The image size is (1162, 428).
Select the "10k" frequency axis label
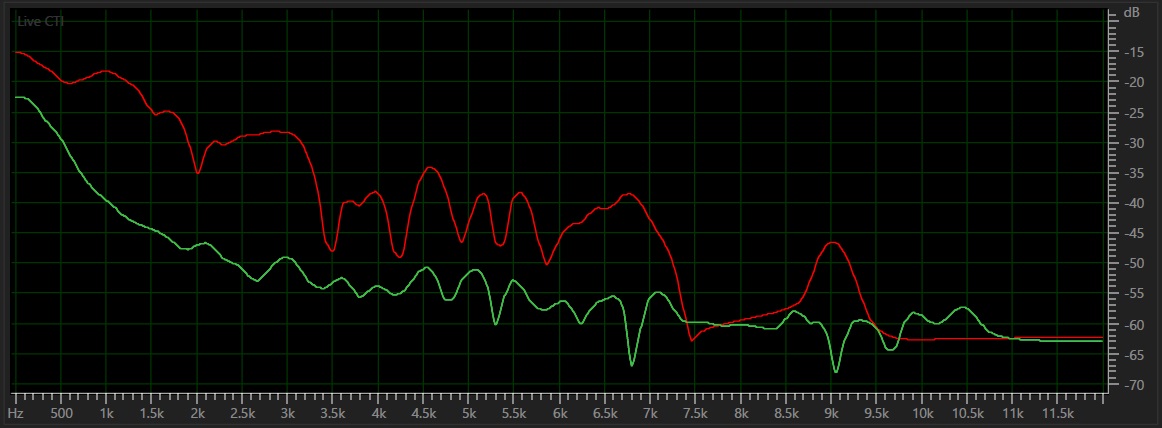click(x=922, y=413)
